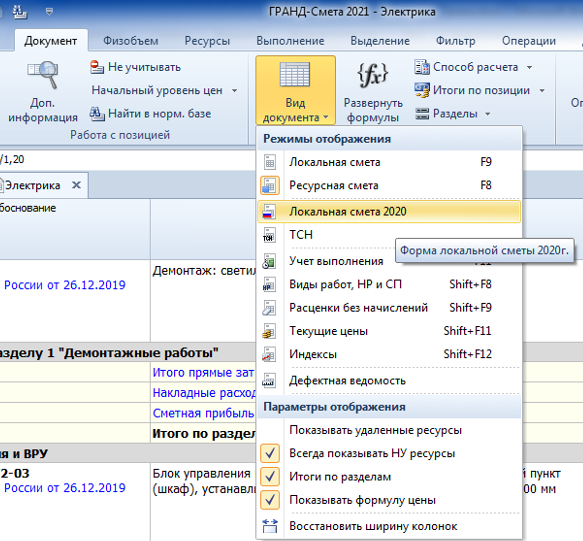Select Дефектная ведомость menu item
This screenshot has height=541, width=583.
[389, 380]
